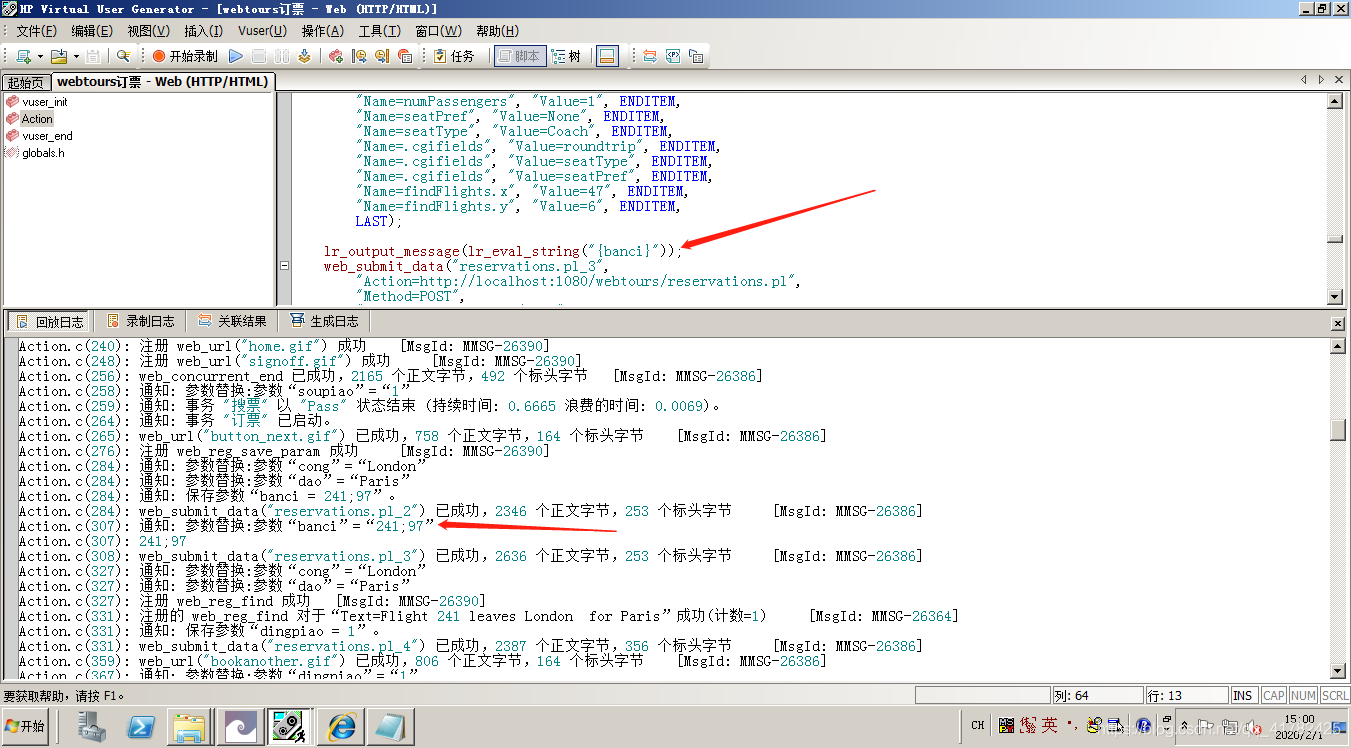Screen dimensions: 1351x748
Task: Open the Windows 开始 start button
Action: click(26, 726)
